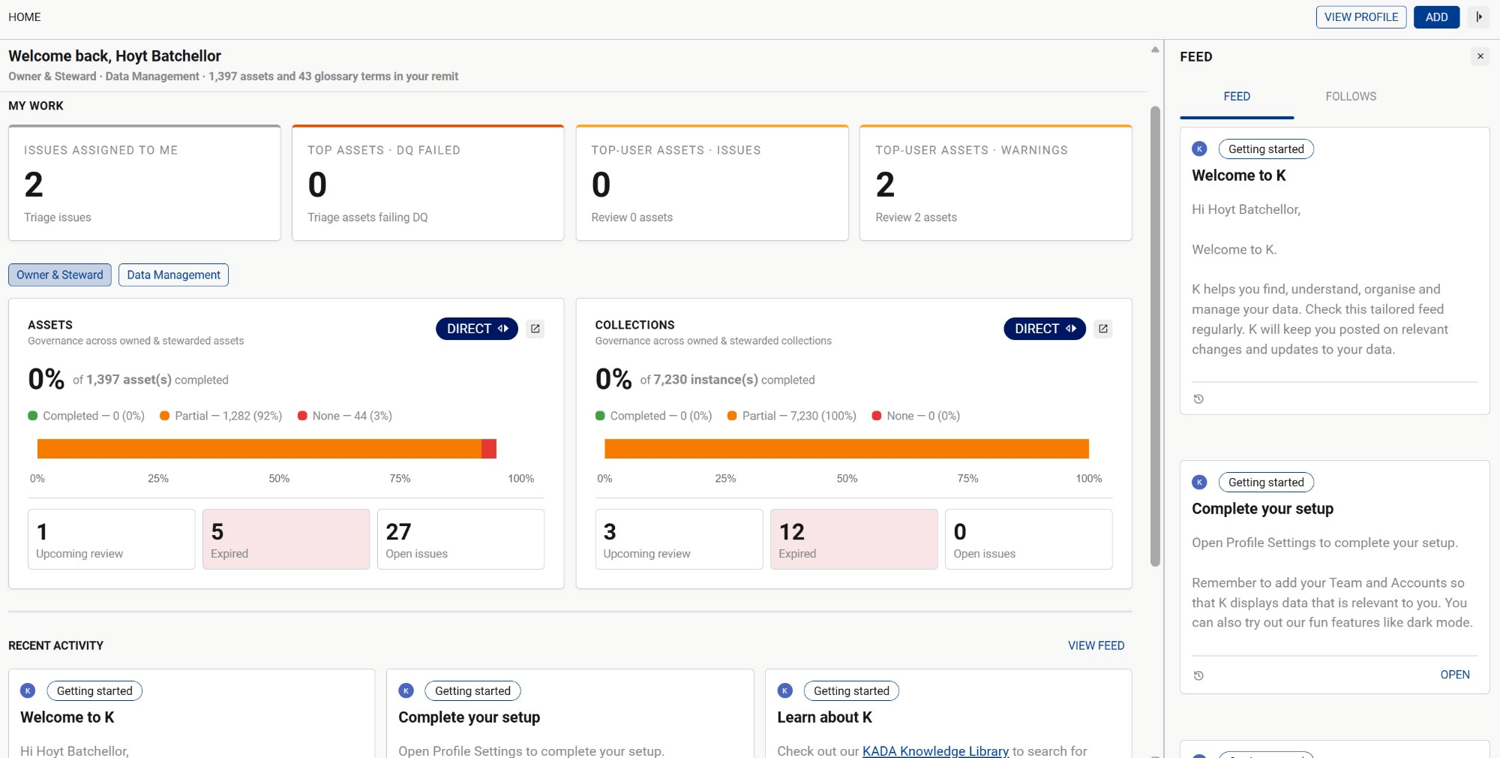
Task: Click K avatar on Welcome to K feed card
Action: pyautogui.click(x=1199, y=149)
